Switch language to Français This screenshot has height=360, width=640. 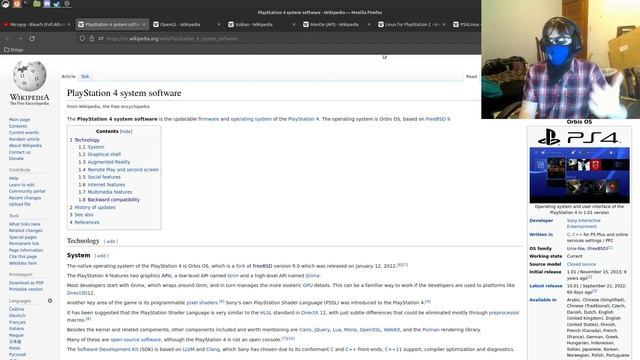(17, 322)
